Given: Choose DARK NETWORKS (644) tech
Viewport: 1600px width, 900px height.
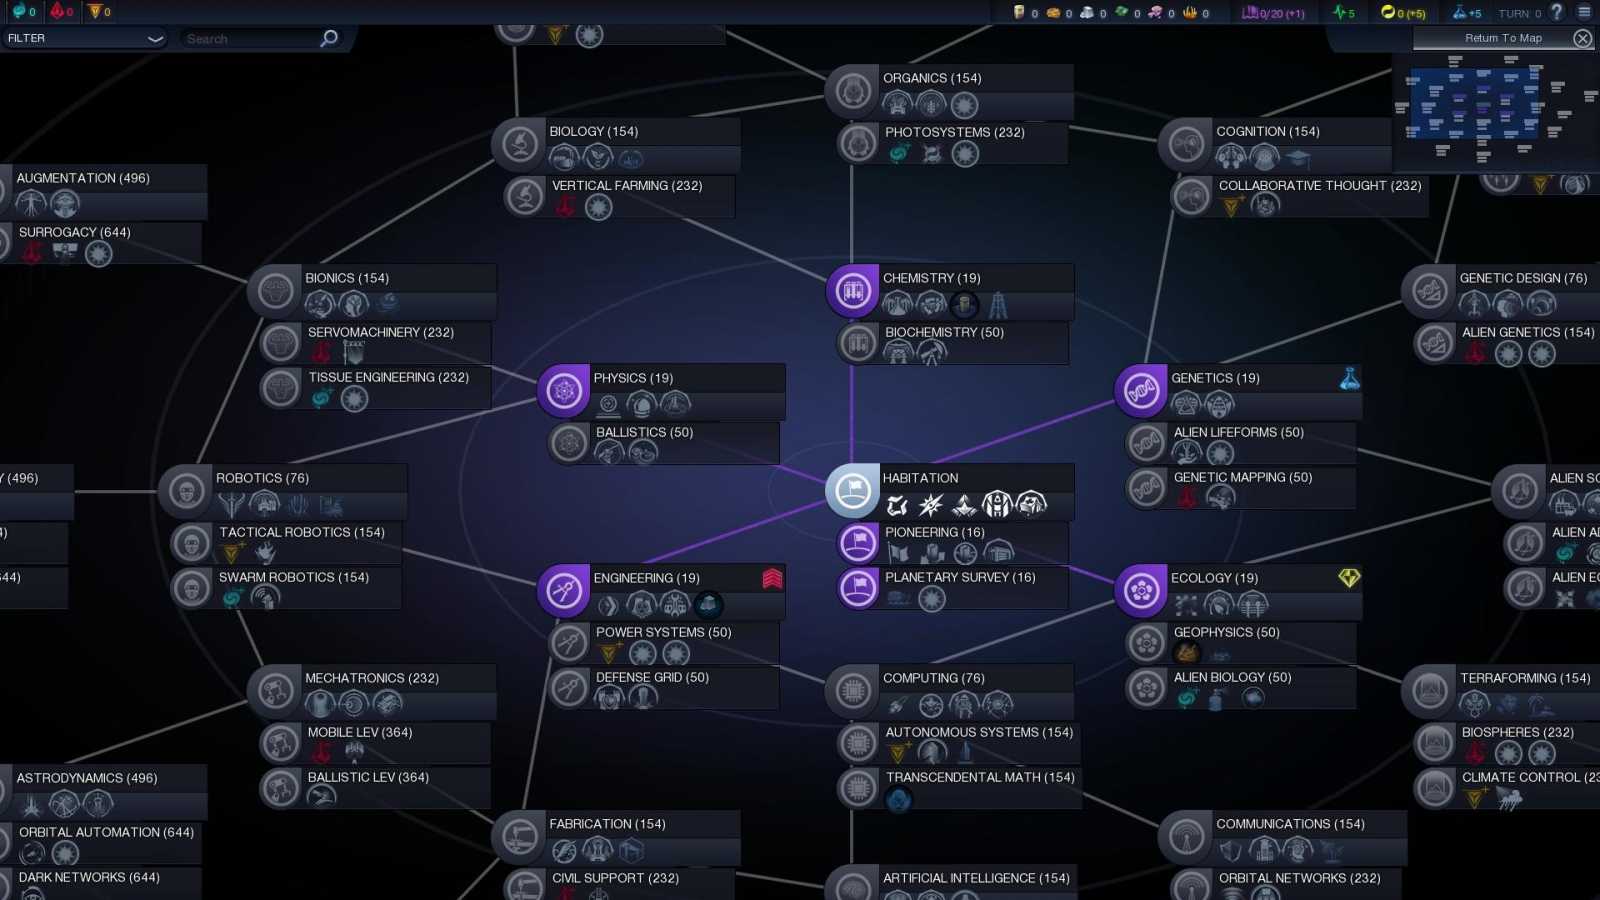Looking at the screenshot, I should 100,883.
